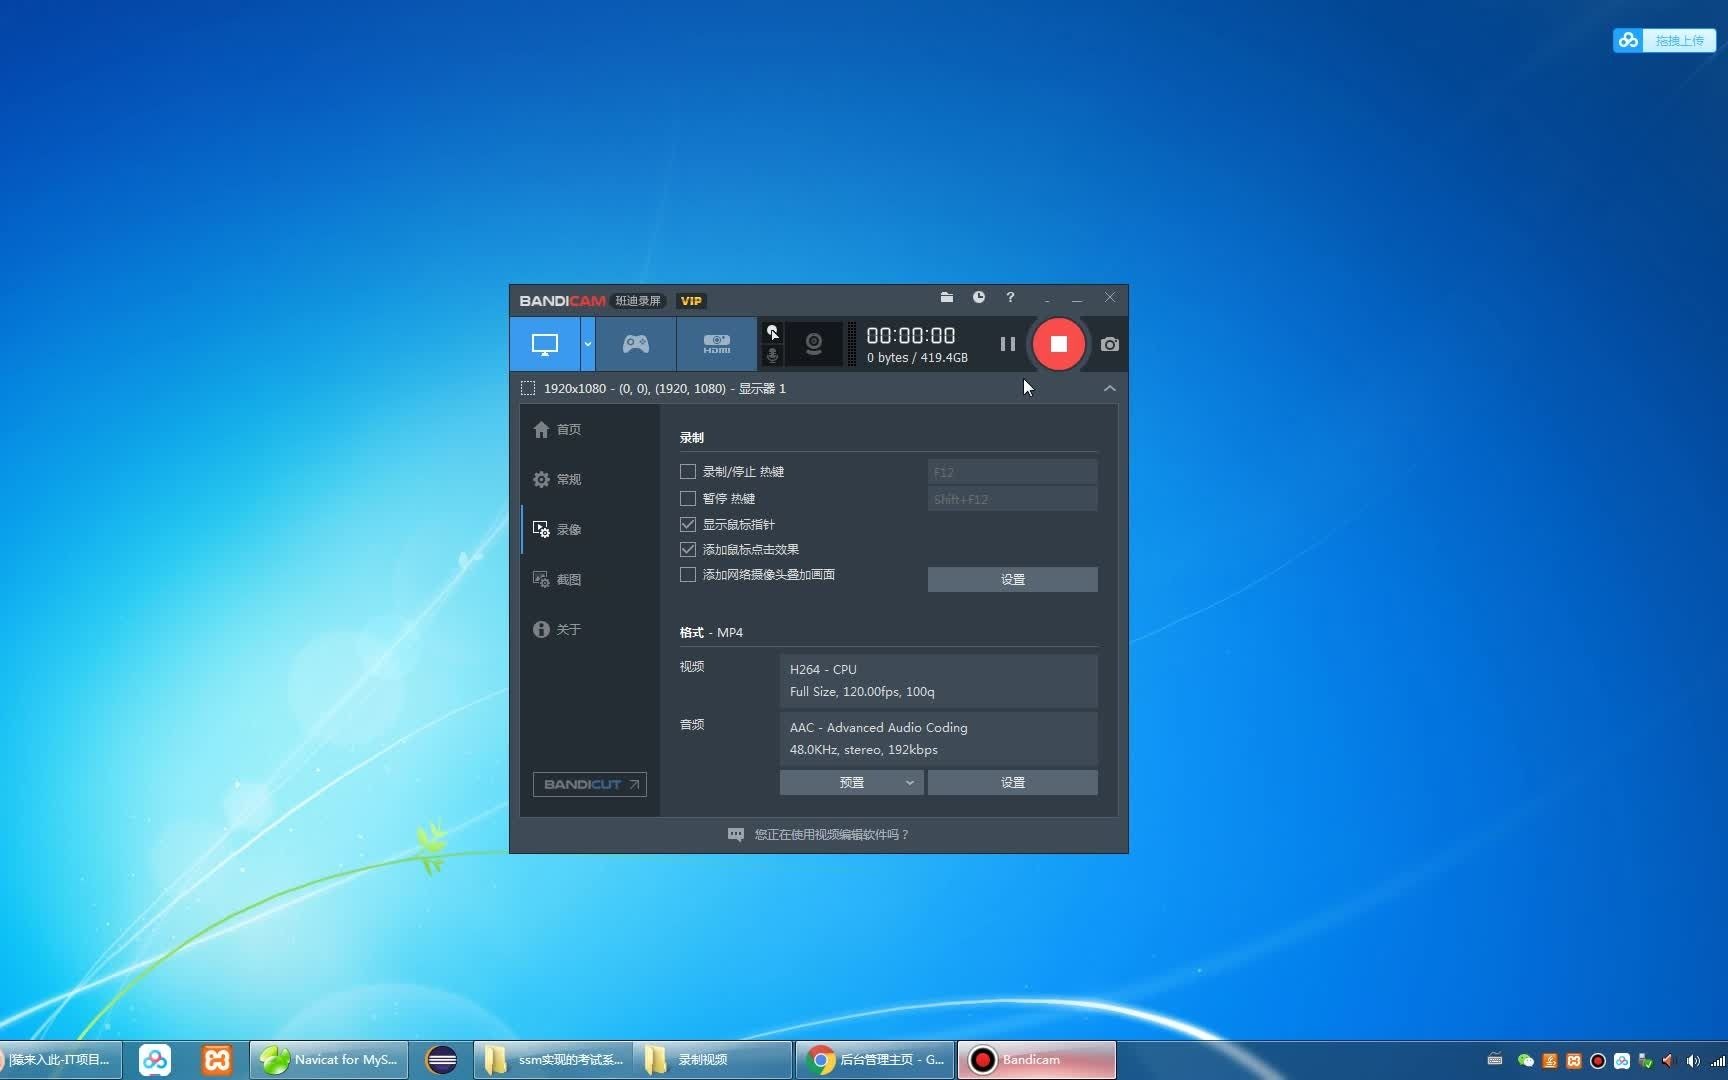Click the VIP badge in title bar

click(x=691, y=300)
